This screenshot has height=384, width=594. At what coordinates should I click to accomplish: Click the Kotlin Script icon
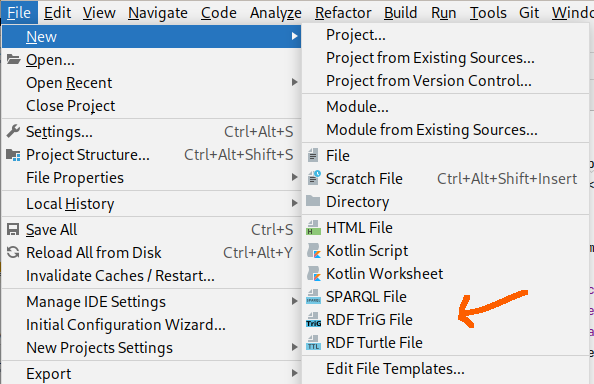point(314,251)
